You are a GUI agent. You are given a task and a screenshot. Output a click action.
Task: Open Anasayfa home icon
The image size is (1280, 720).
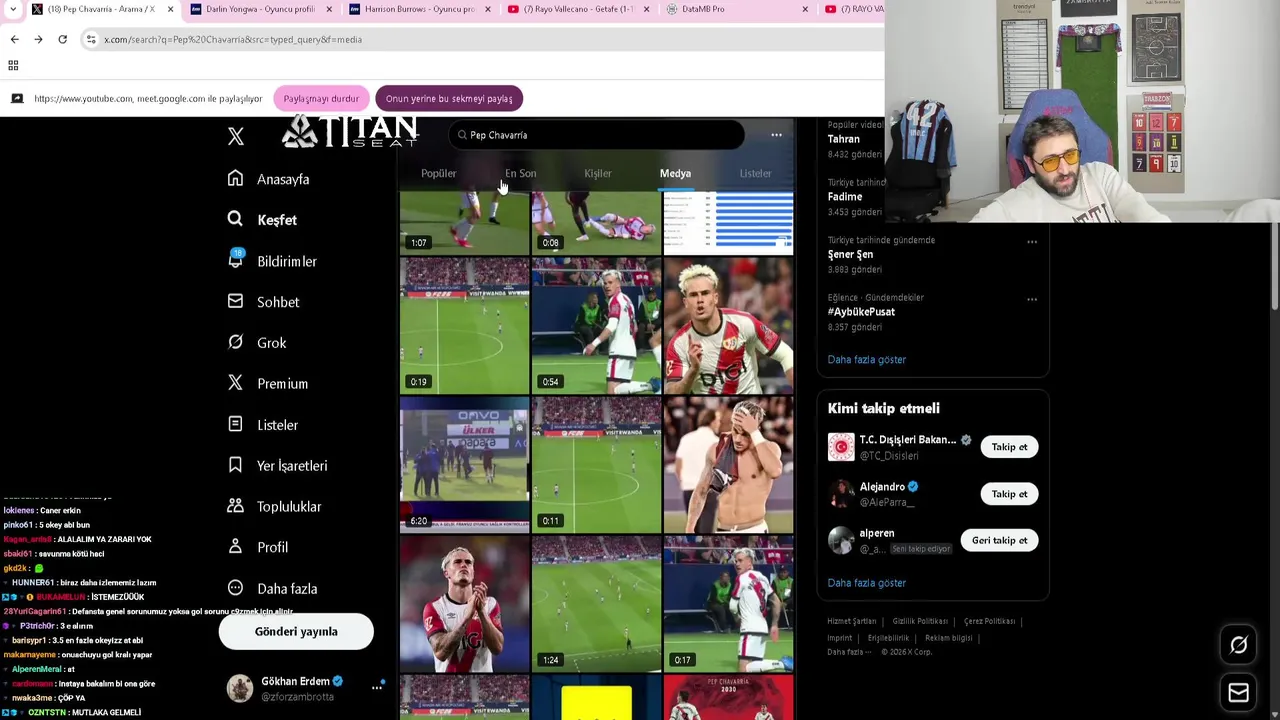(x=235, y=178)
